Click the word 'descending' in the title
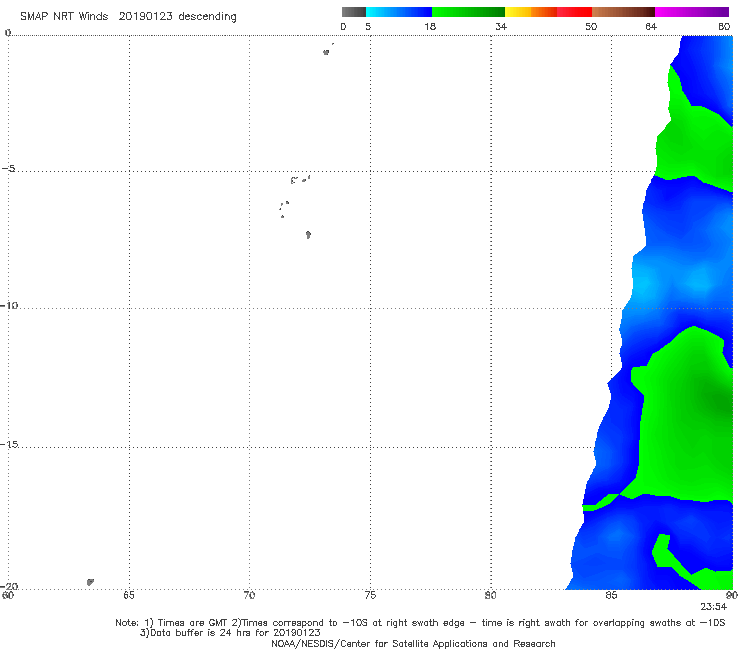This screenshot has width=740, height=650. [207, 17]
